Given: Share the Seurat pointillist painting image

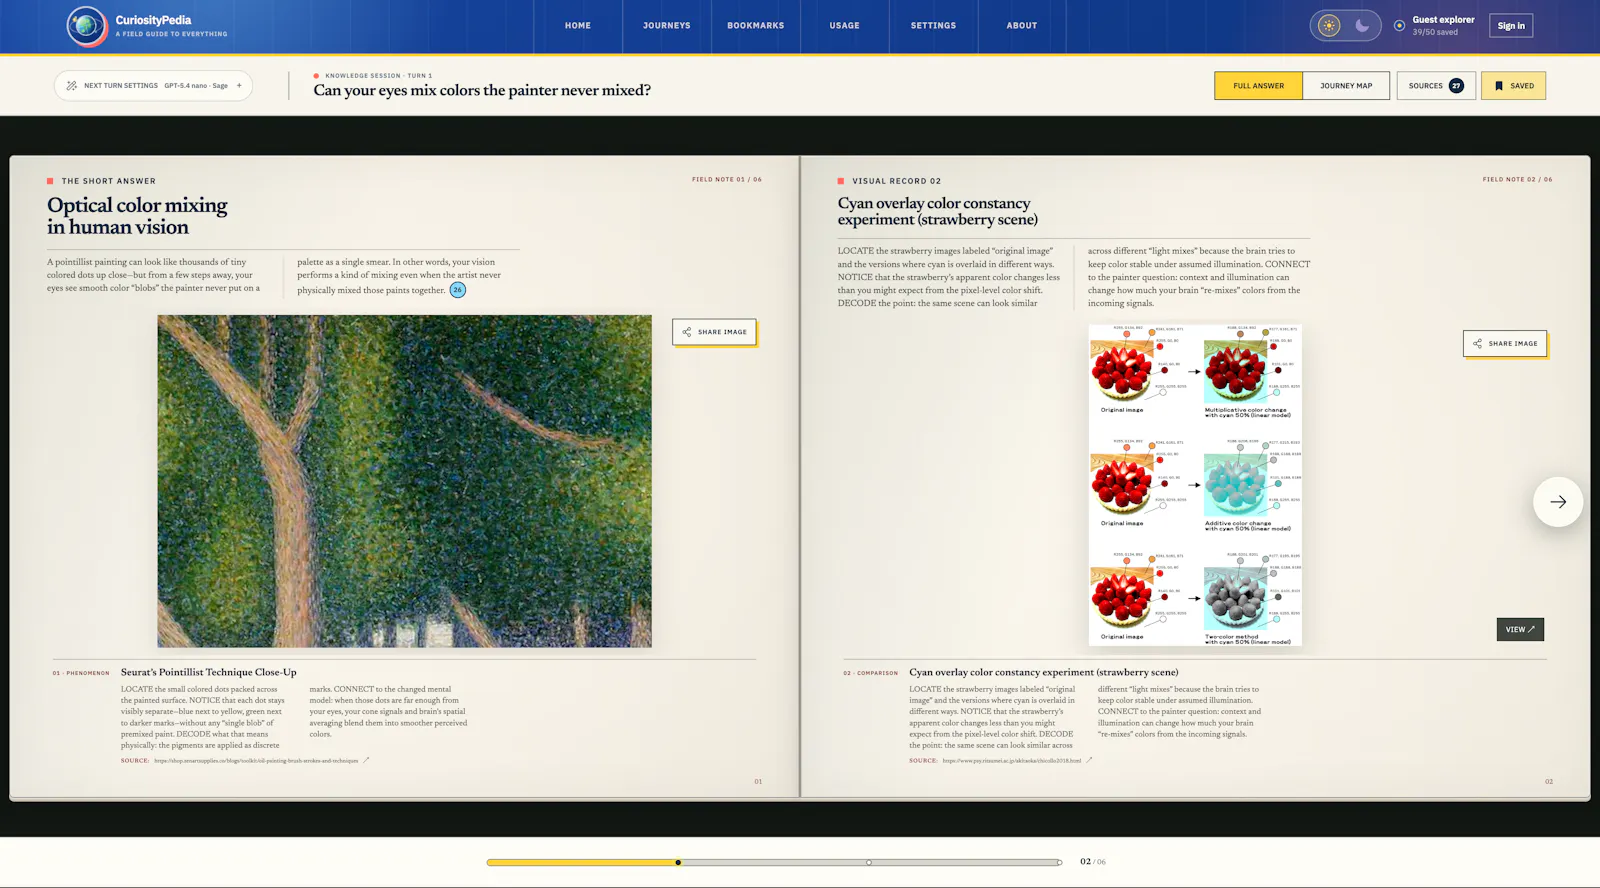Looking at the screenshot, I should pos(714,332).
